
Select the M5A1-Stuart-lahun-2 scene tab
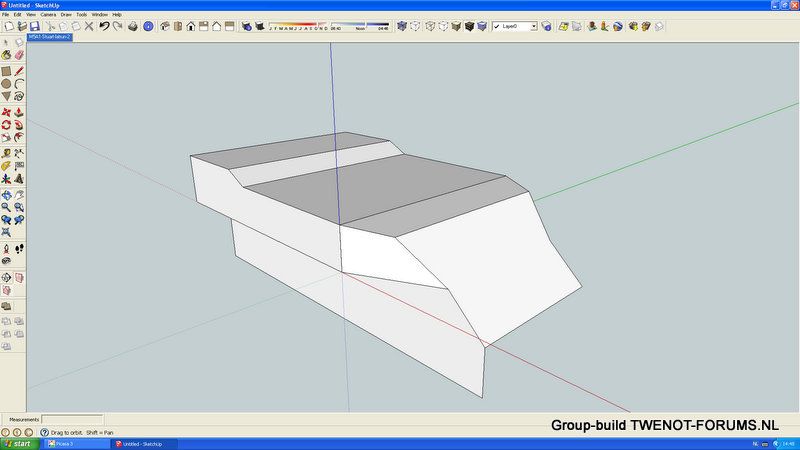(x=49, y=37)
